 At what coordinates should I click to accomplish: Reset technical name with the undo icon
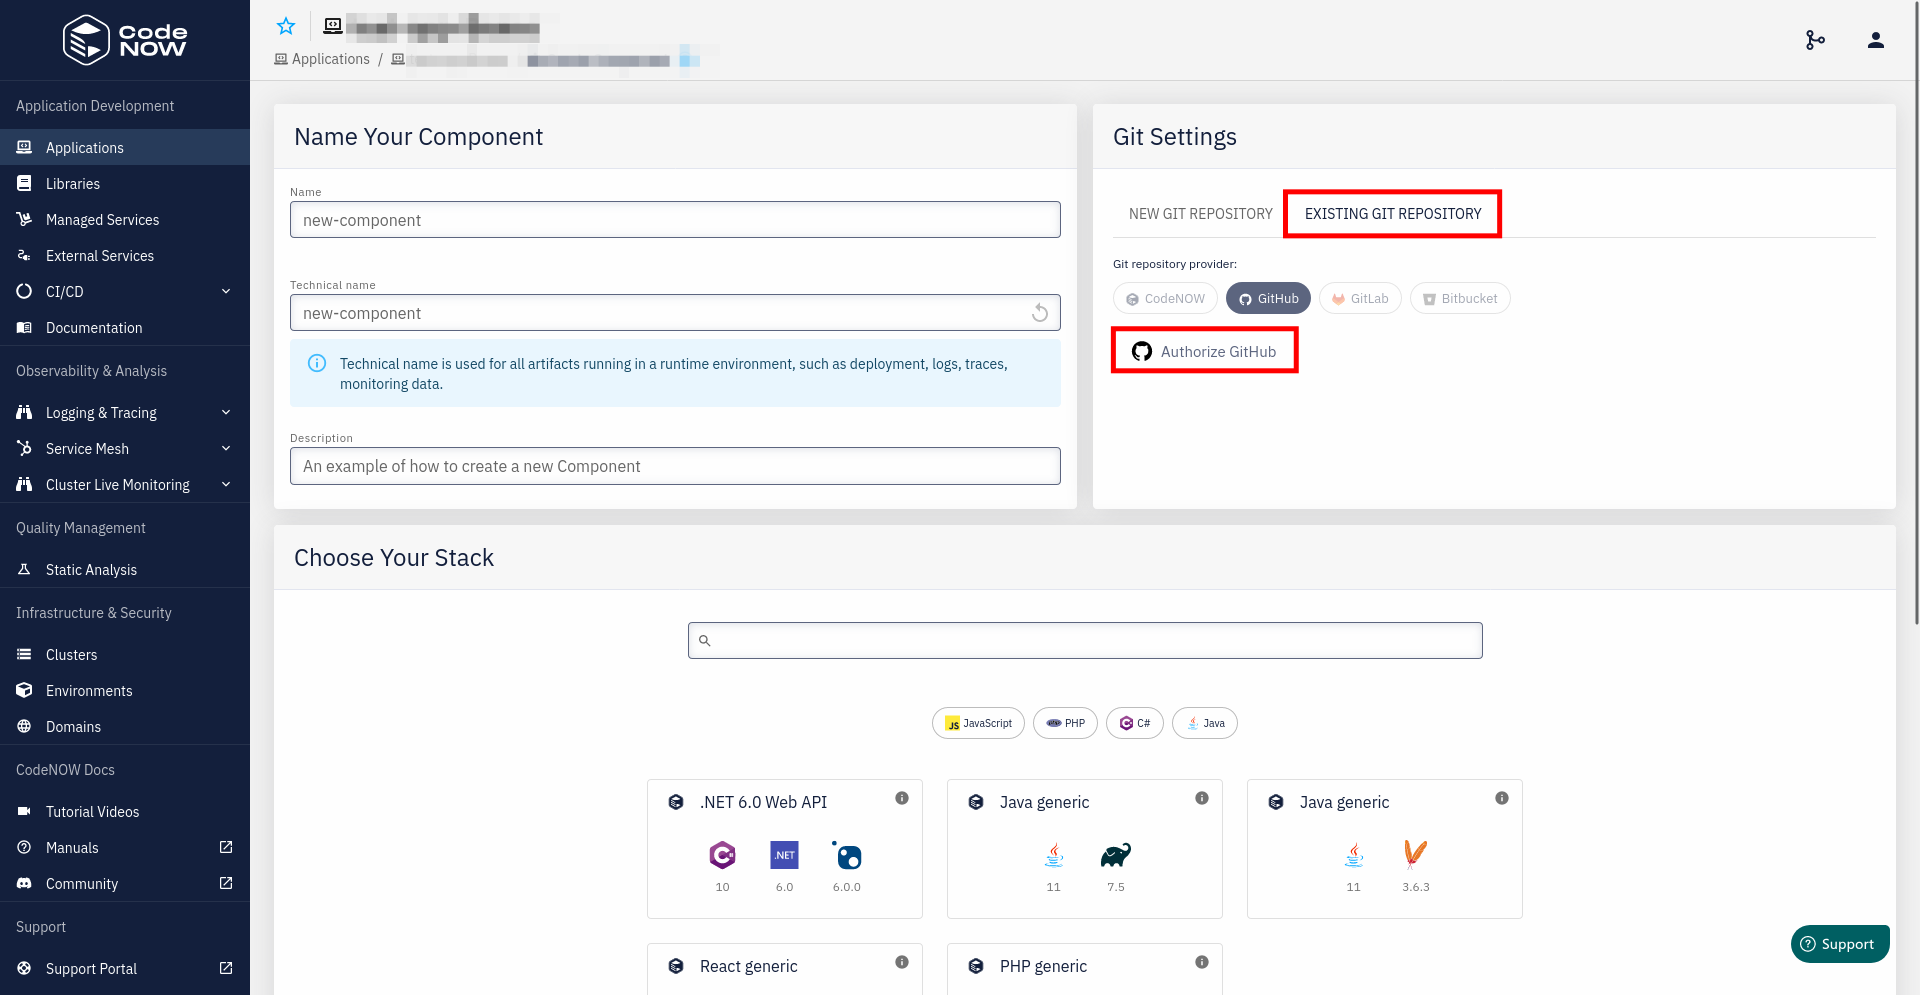1040,313
